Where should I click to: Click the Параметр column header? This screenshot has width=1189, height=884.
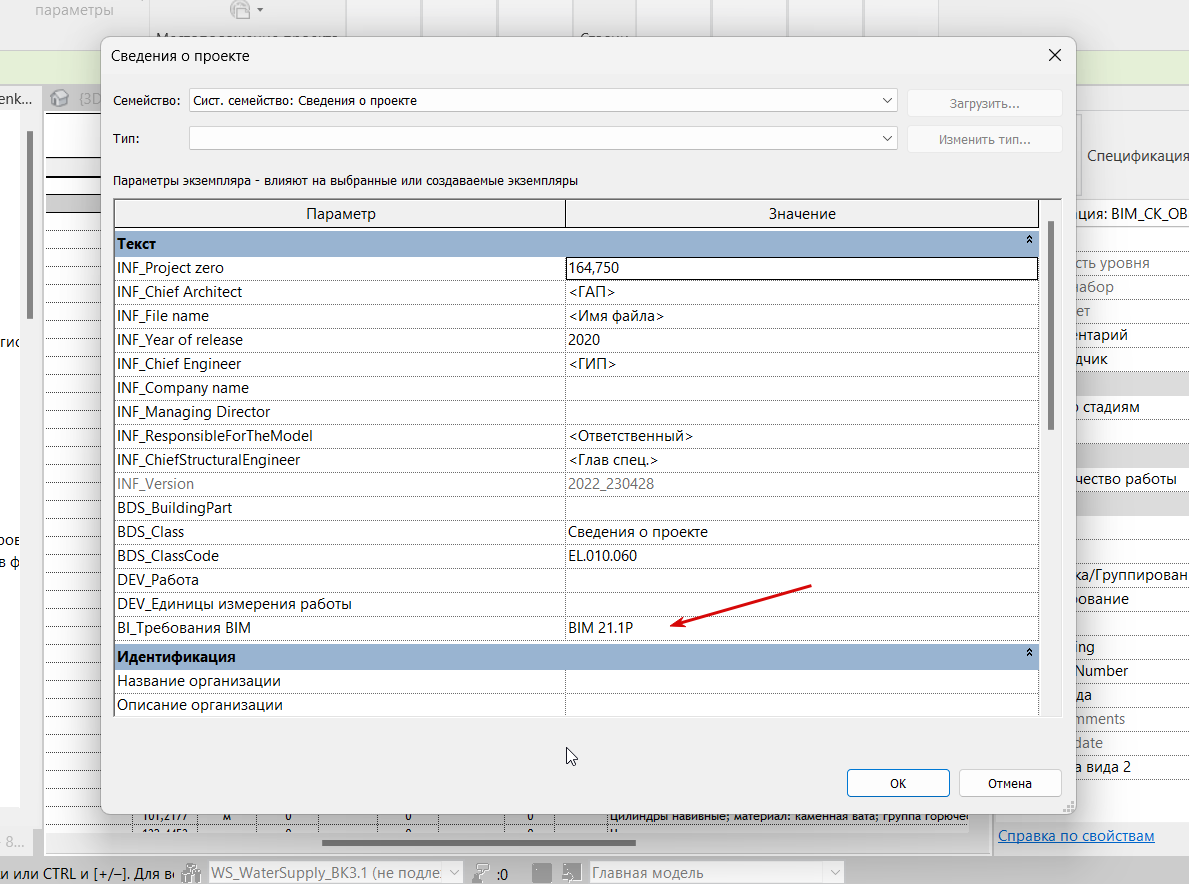pos(340,214)
